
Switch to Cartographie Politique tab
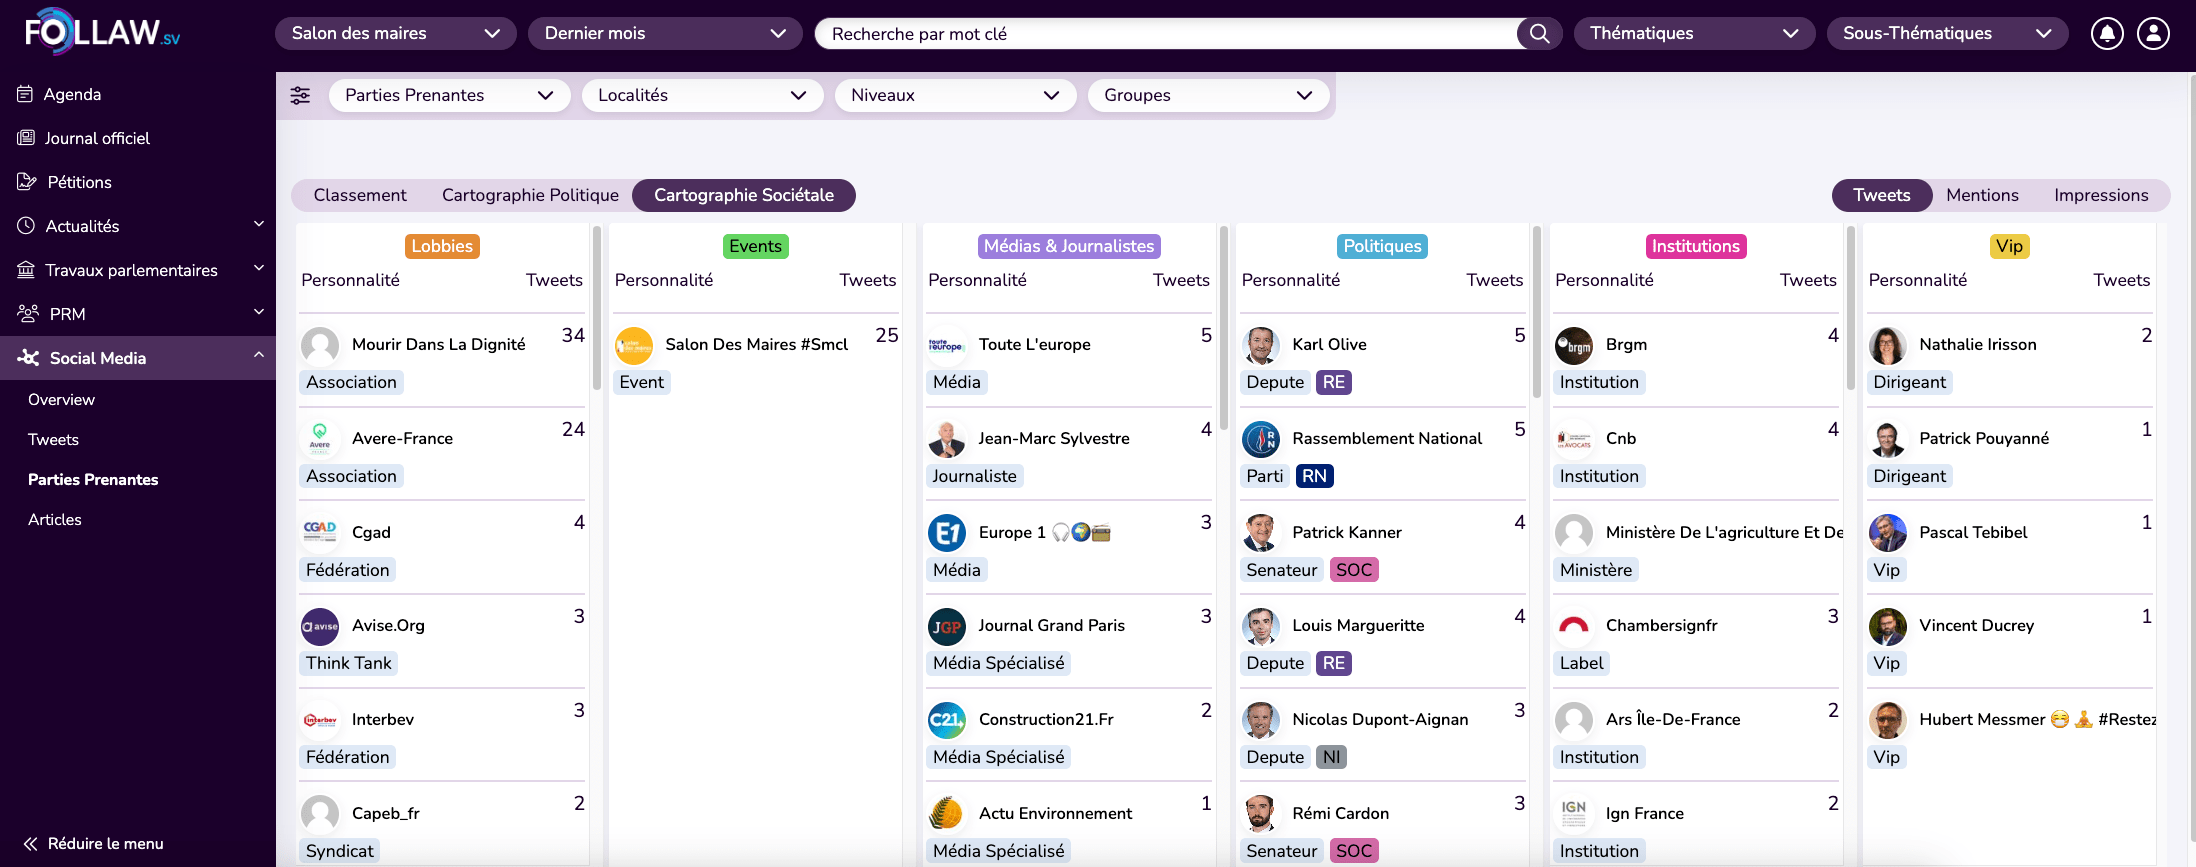point(530,195)
